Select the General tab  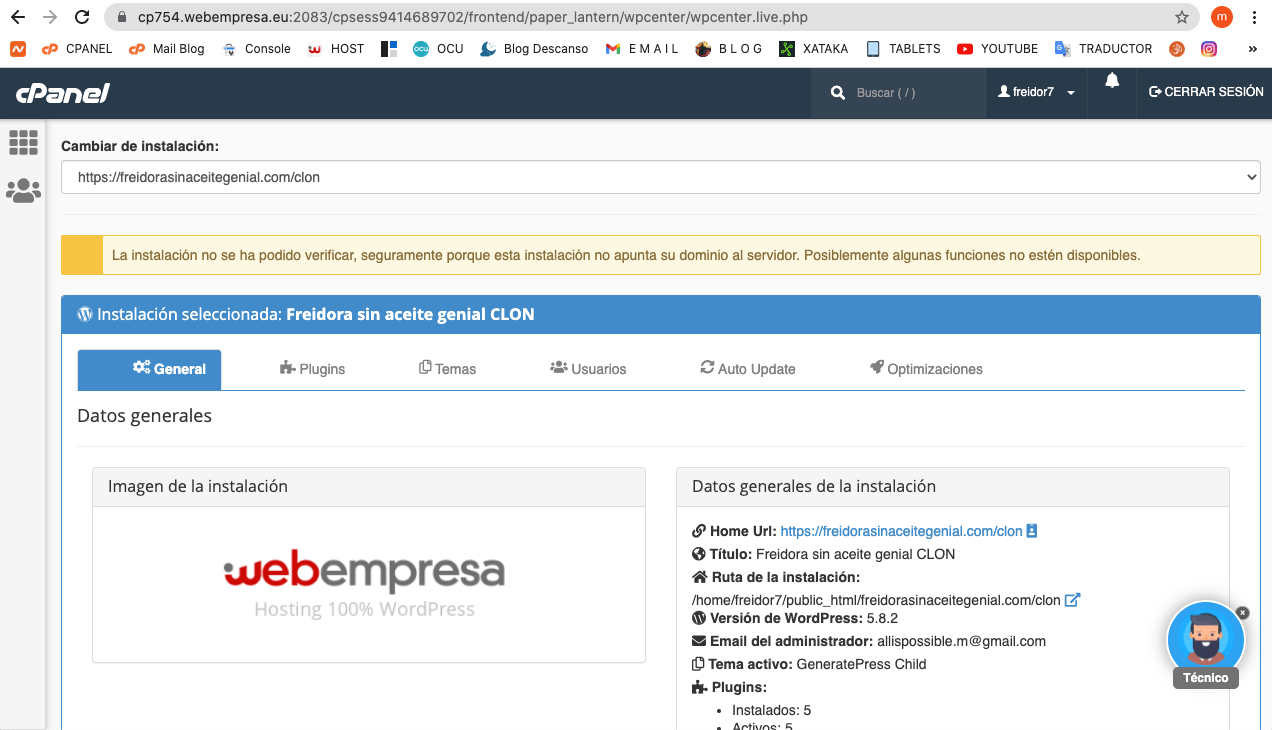pyautogui.click(x=149, y=369)
